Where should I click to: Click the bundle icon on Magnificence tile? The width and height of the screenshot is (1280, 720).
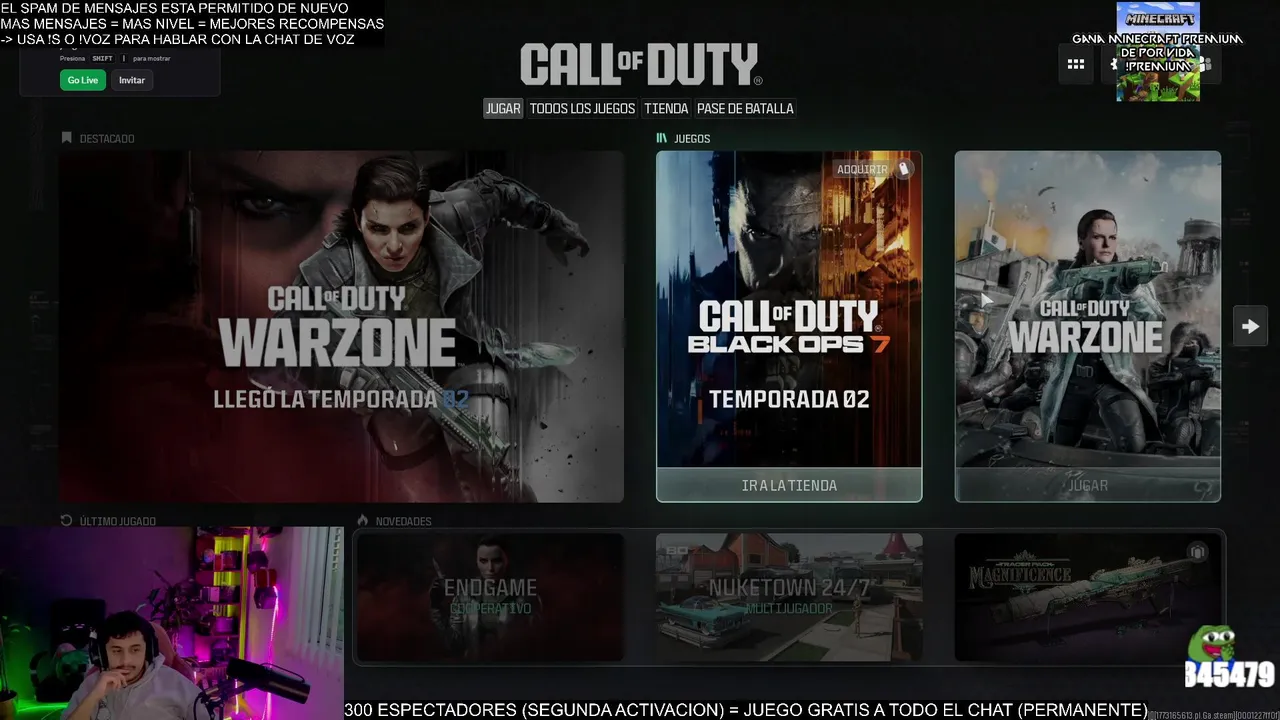point(1197,552)
